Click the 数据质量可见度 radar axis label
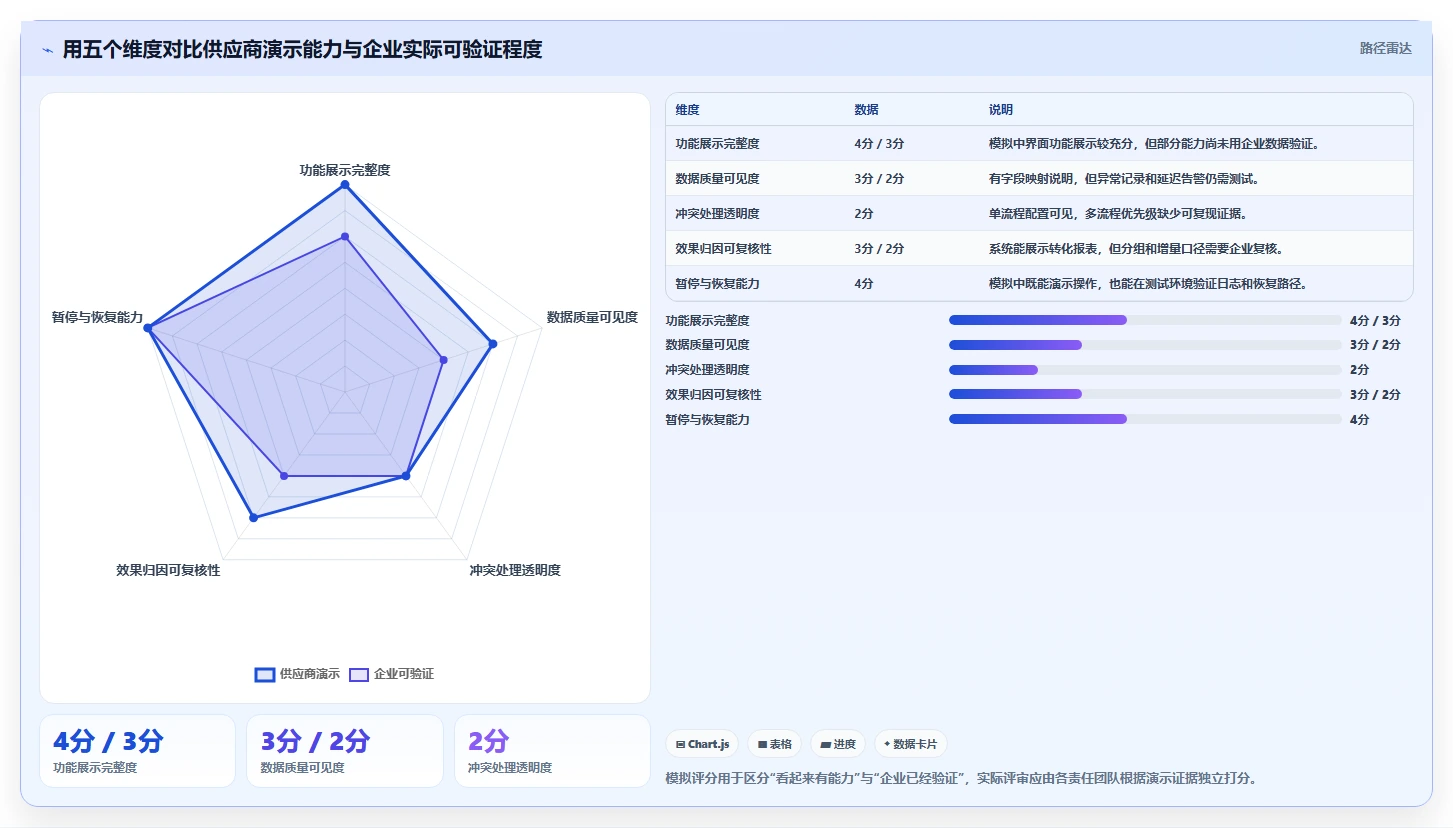Image resolution: width=1453 pixels, height=828 pixels. 592,317
